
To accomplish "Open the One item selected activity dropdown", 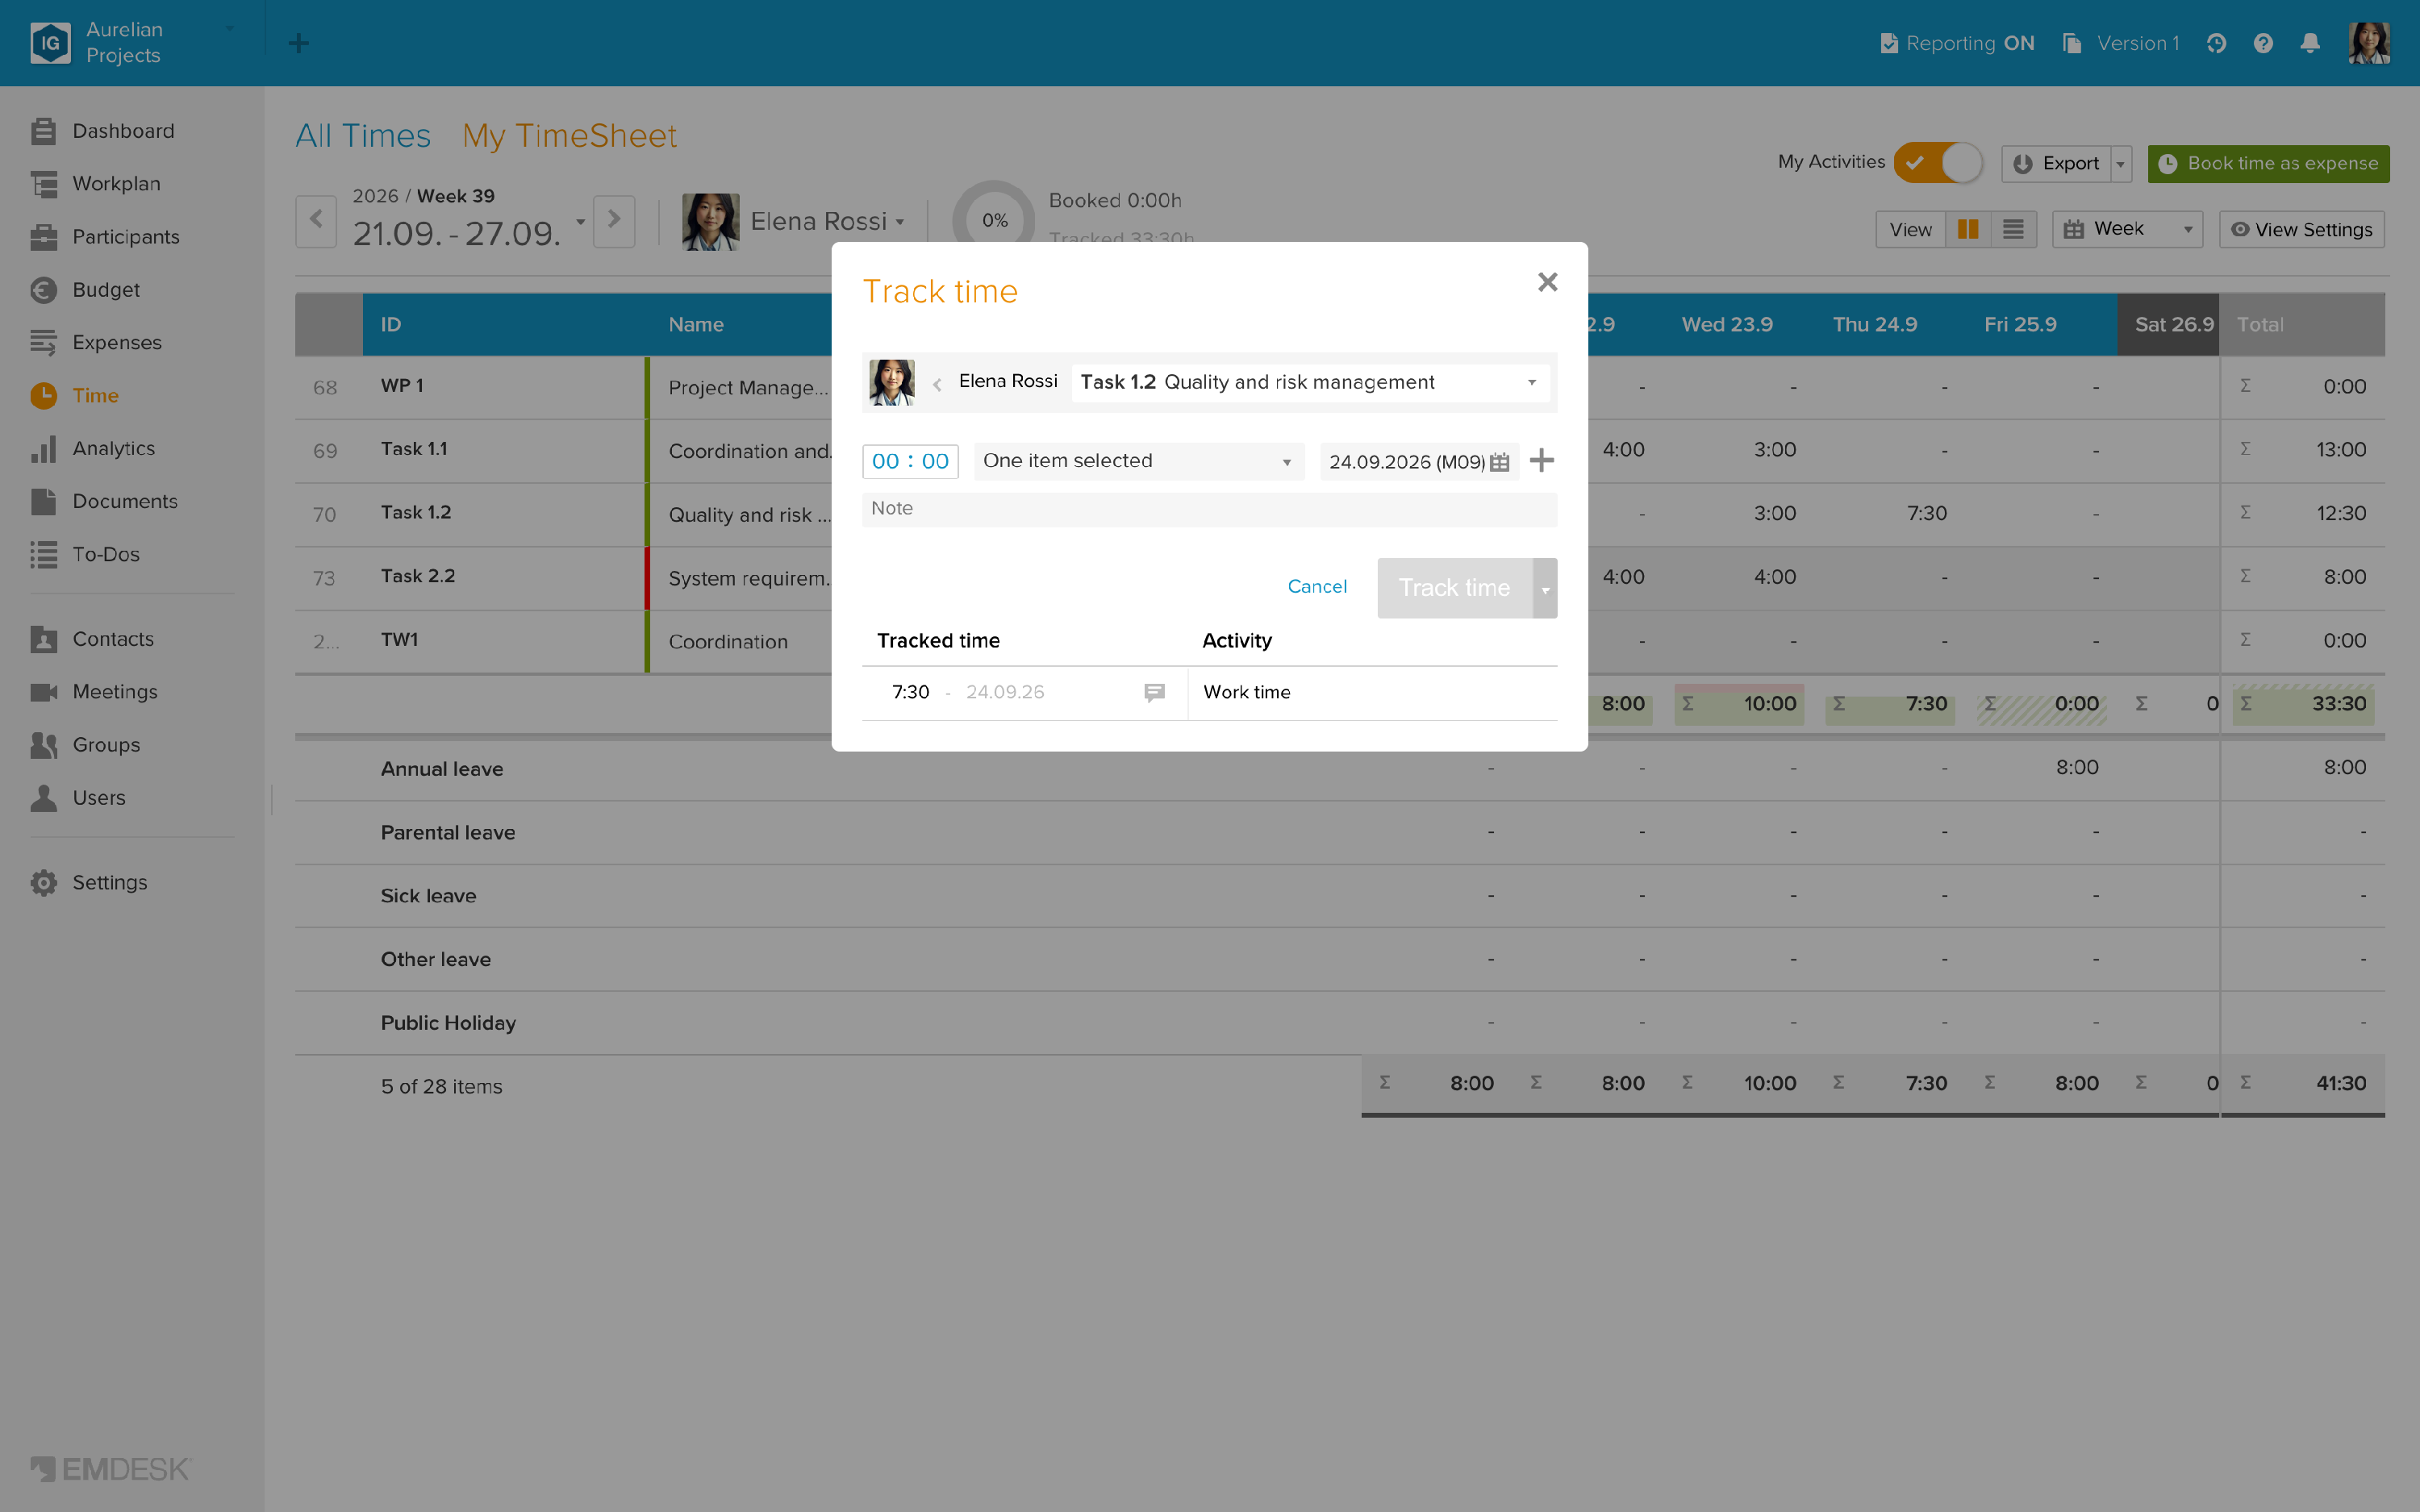I will (x=1139, y=461).
